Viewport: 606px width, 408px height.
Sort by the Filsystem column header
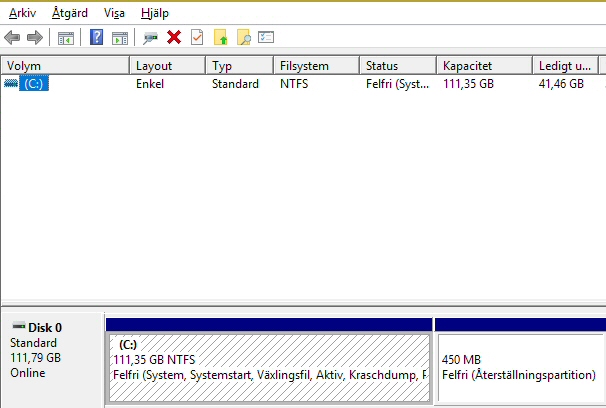pyautogui.click(x=317, y=66)
